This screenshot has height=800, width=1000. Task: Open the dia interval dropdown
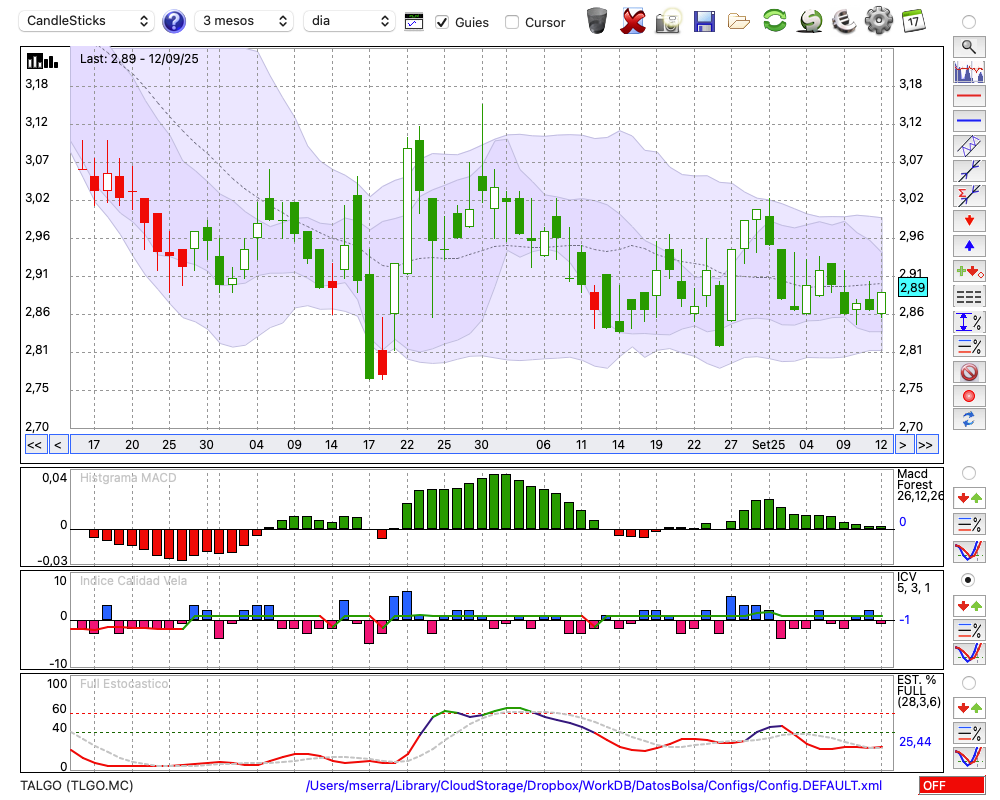click(x=349, y=21)
